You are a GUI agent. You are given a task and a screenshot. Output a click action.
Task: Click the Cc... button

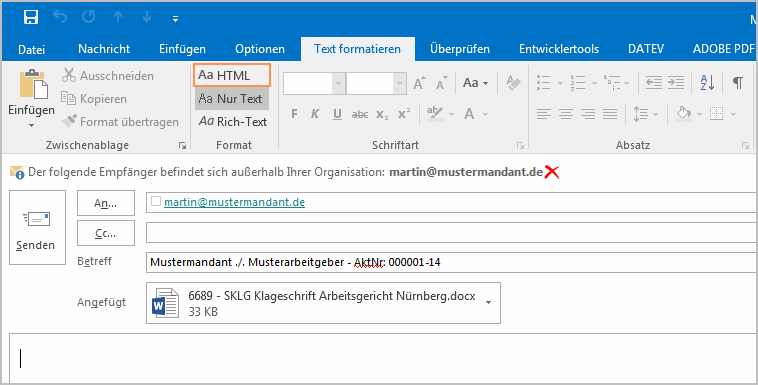tap(106, 233)
